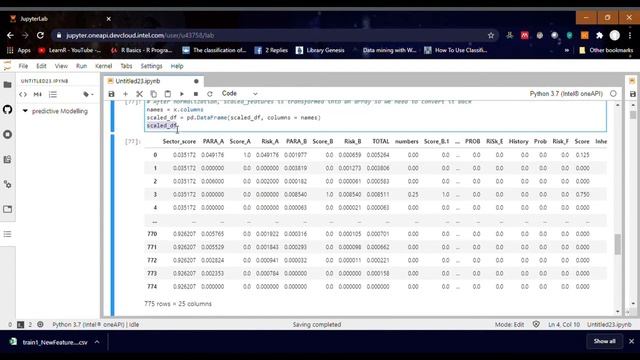Open Library Genesis bookmark
The width and height of the screenshot is (640, 360).
pos(320,50)
